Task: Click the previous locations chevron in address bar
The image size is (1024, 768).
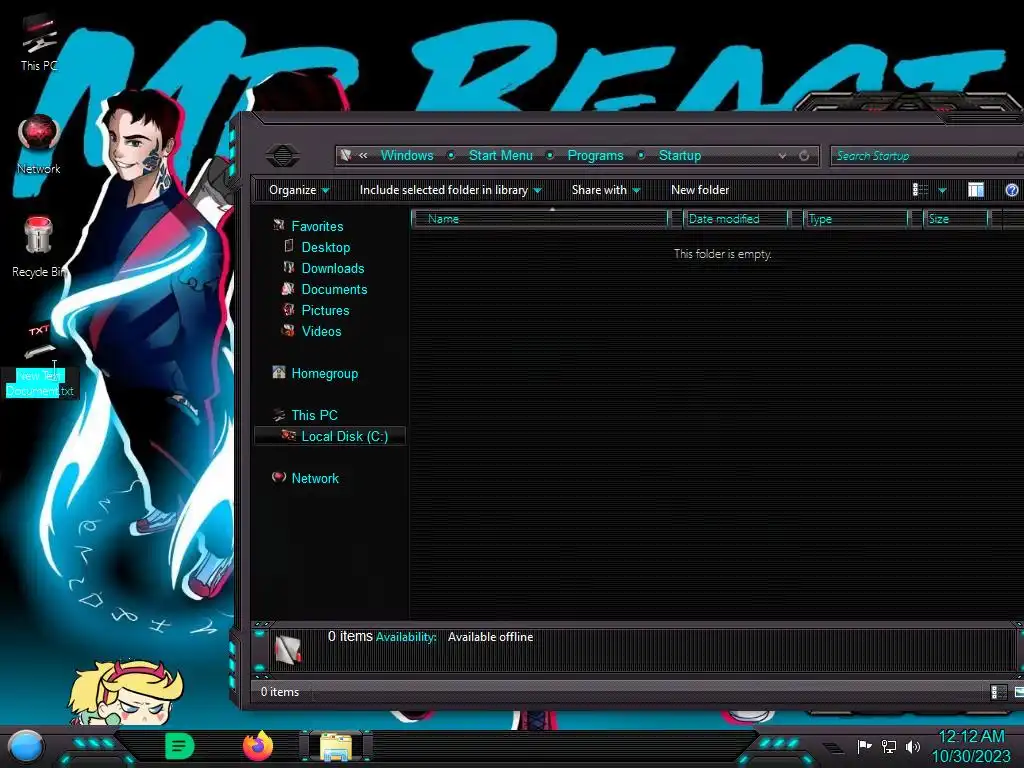Action: [363, 155]
